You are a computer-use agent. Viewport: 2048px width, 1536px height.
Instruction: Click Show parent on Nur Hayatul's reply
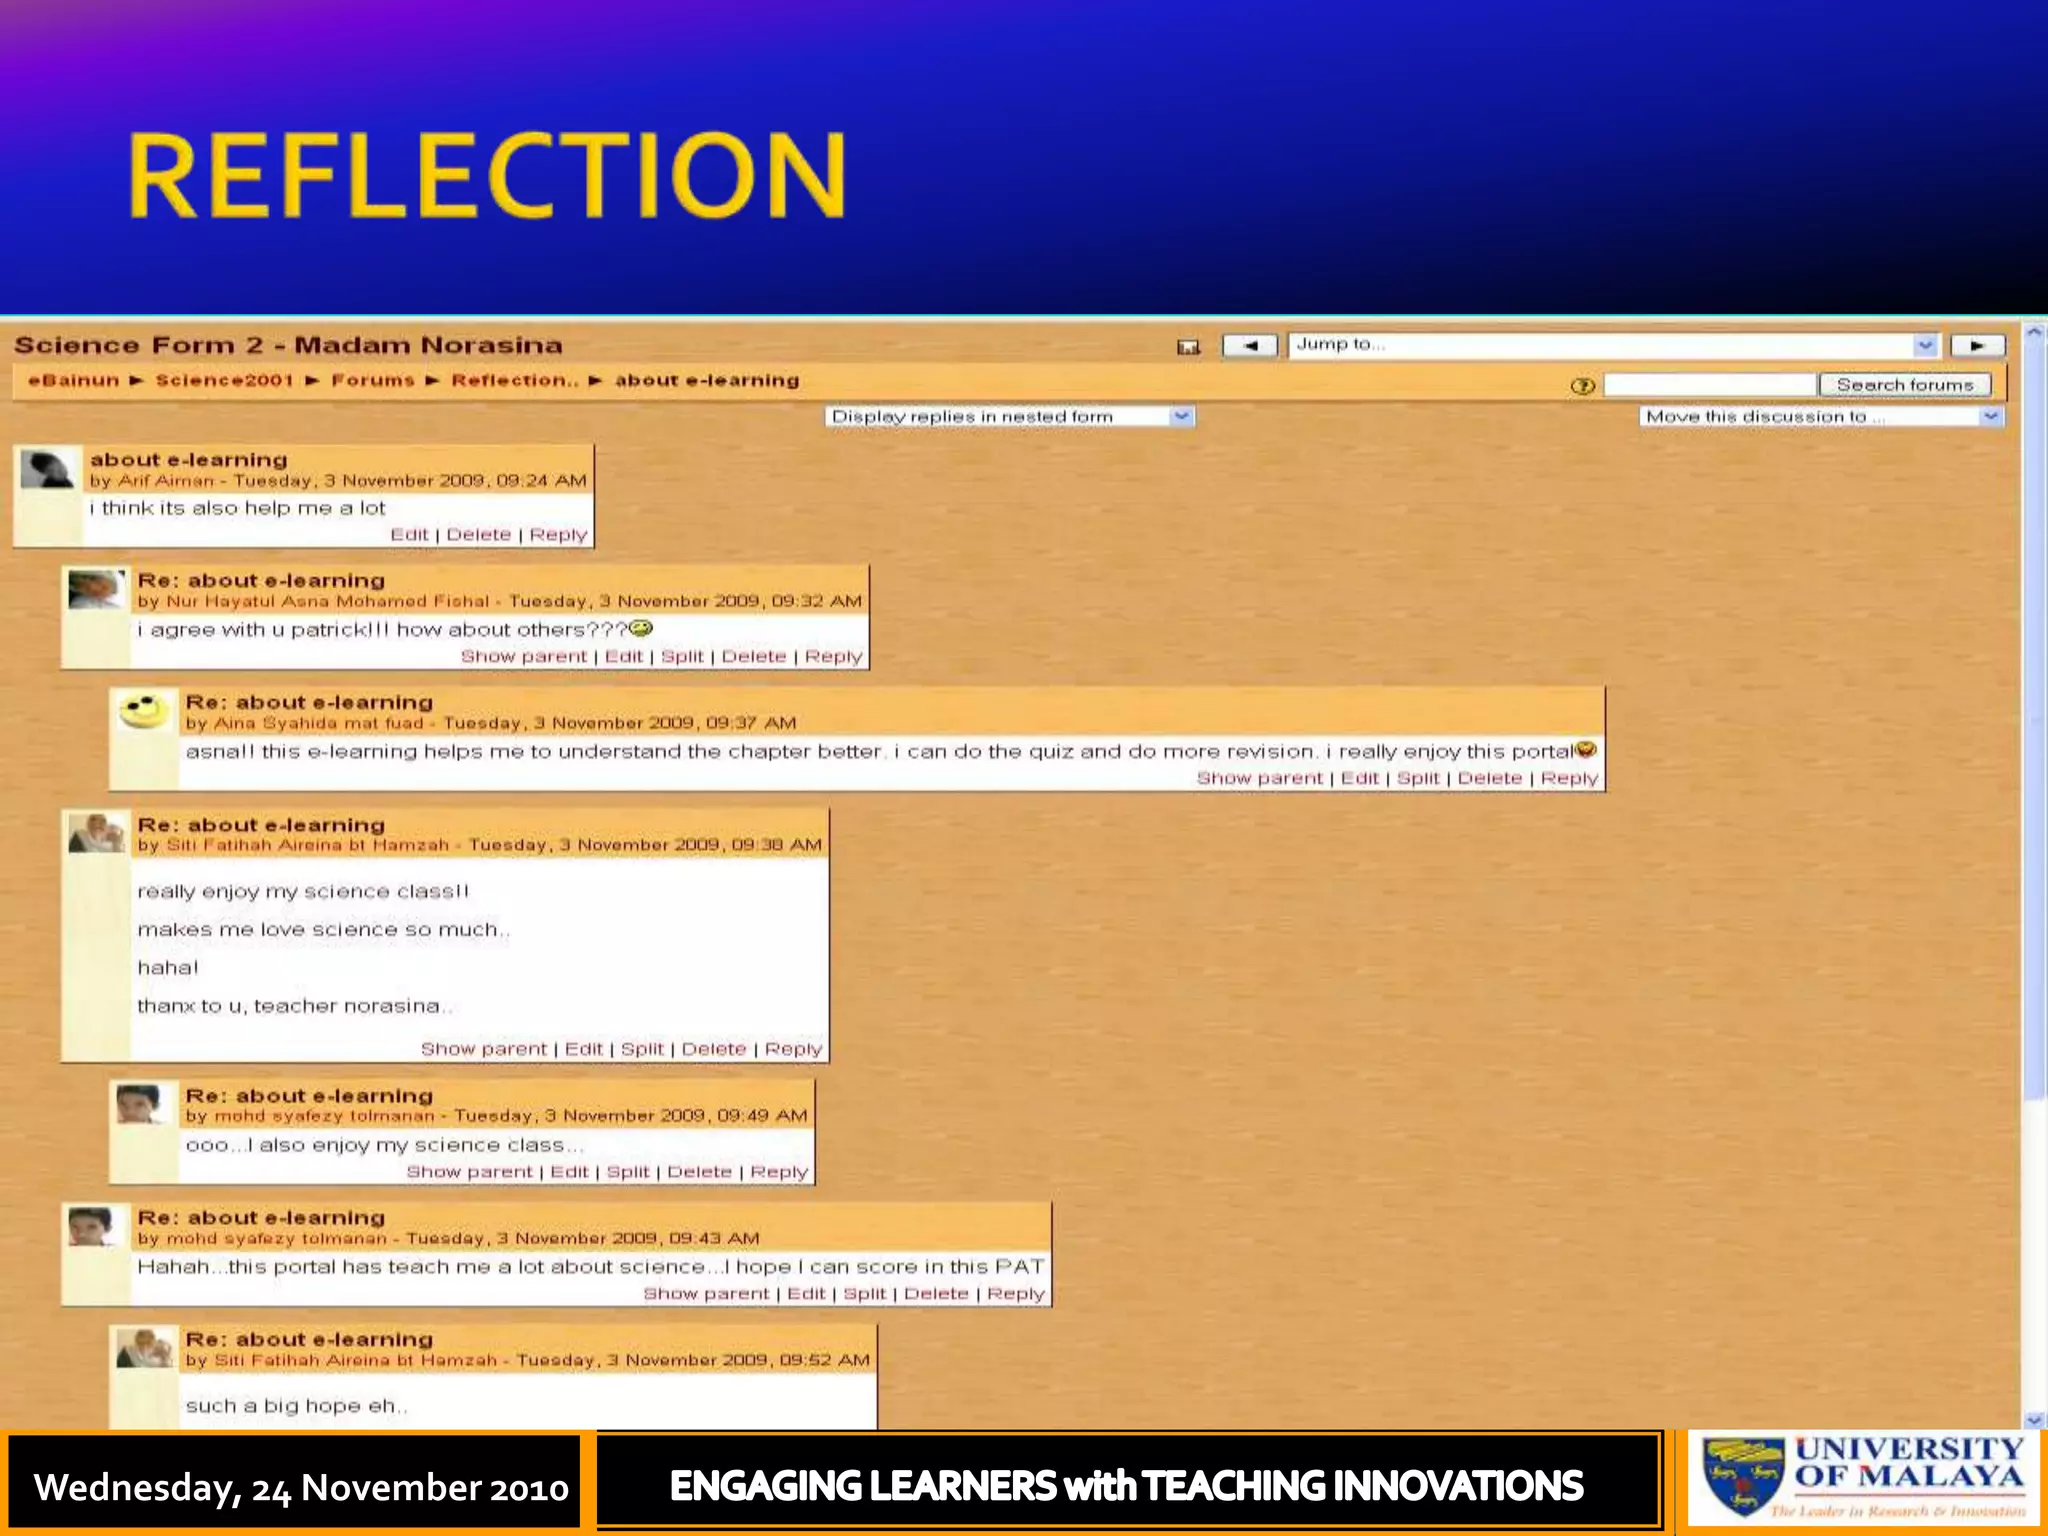(x=523, y=657)
